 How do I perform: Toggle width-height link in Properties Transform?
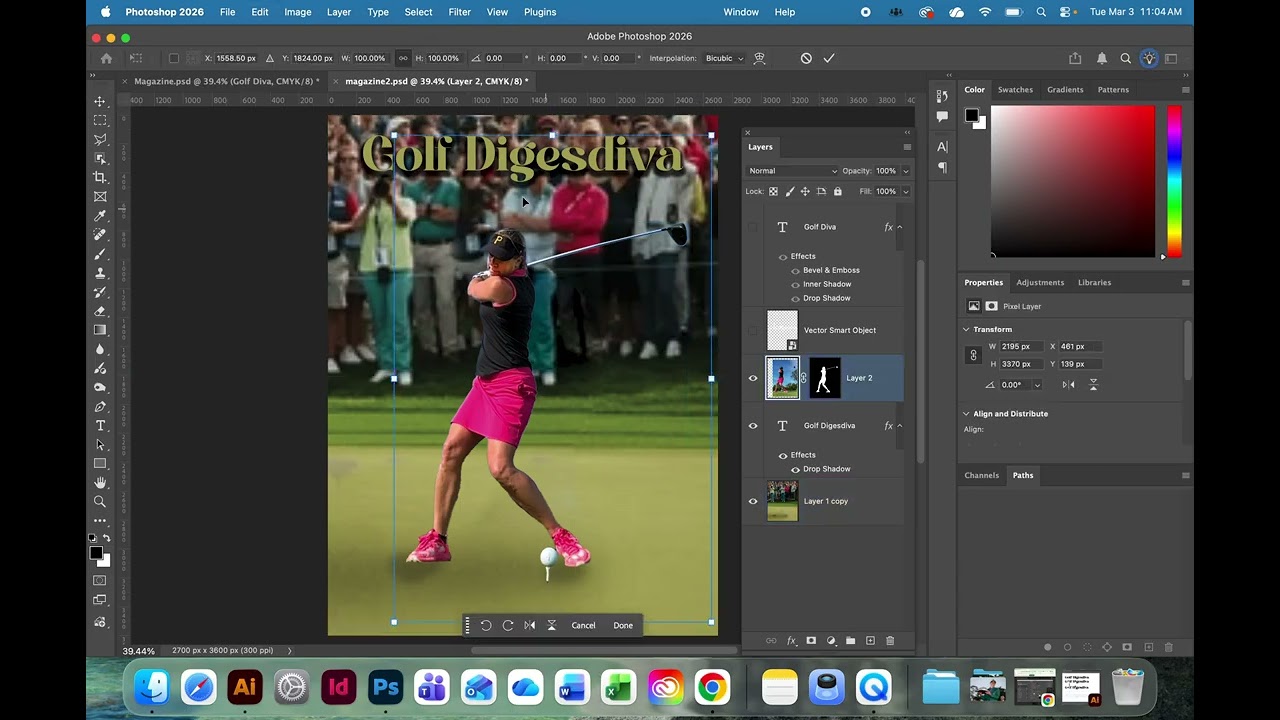[973, 355]
